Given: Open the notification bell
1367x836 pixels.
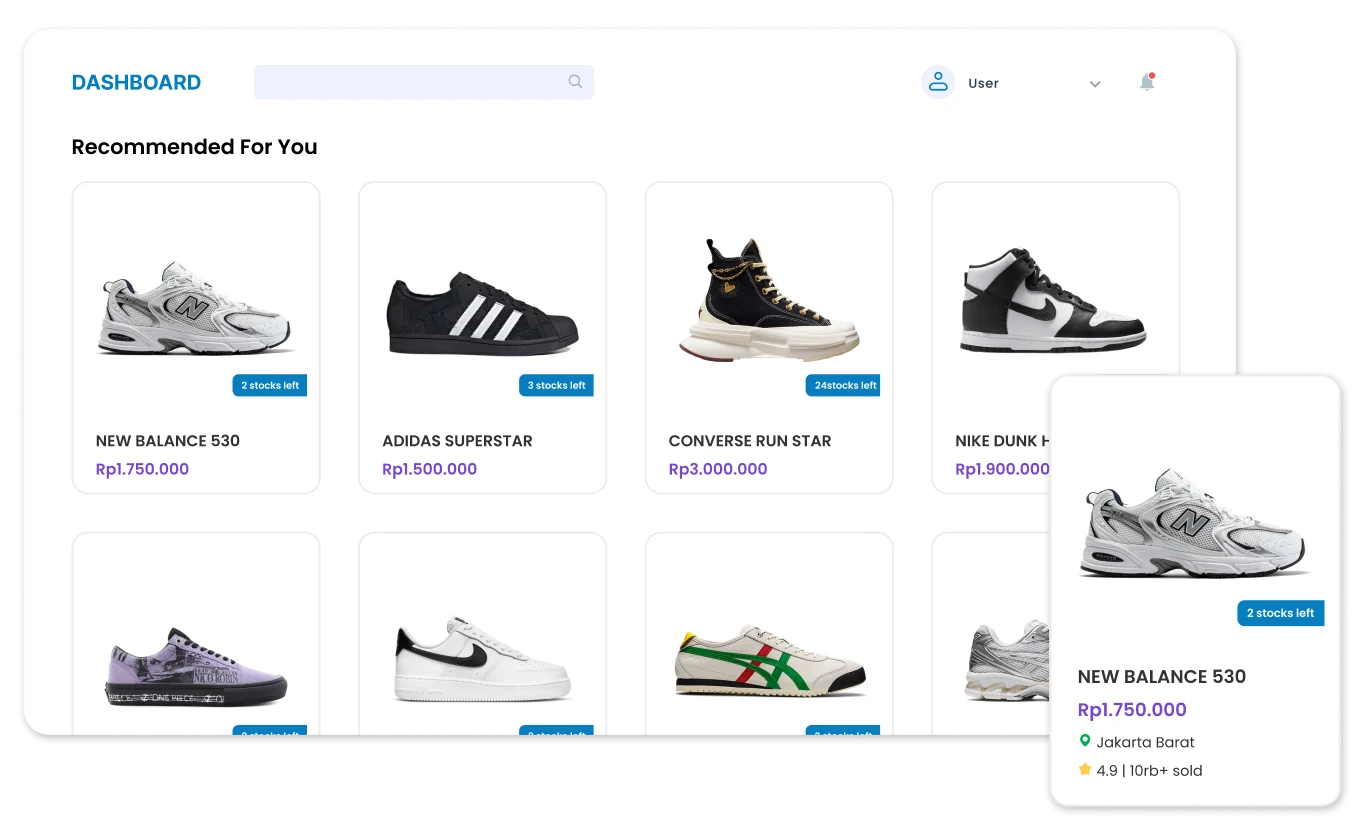Looking at the screenshot, I should point(1147,82).
